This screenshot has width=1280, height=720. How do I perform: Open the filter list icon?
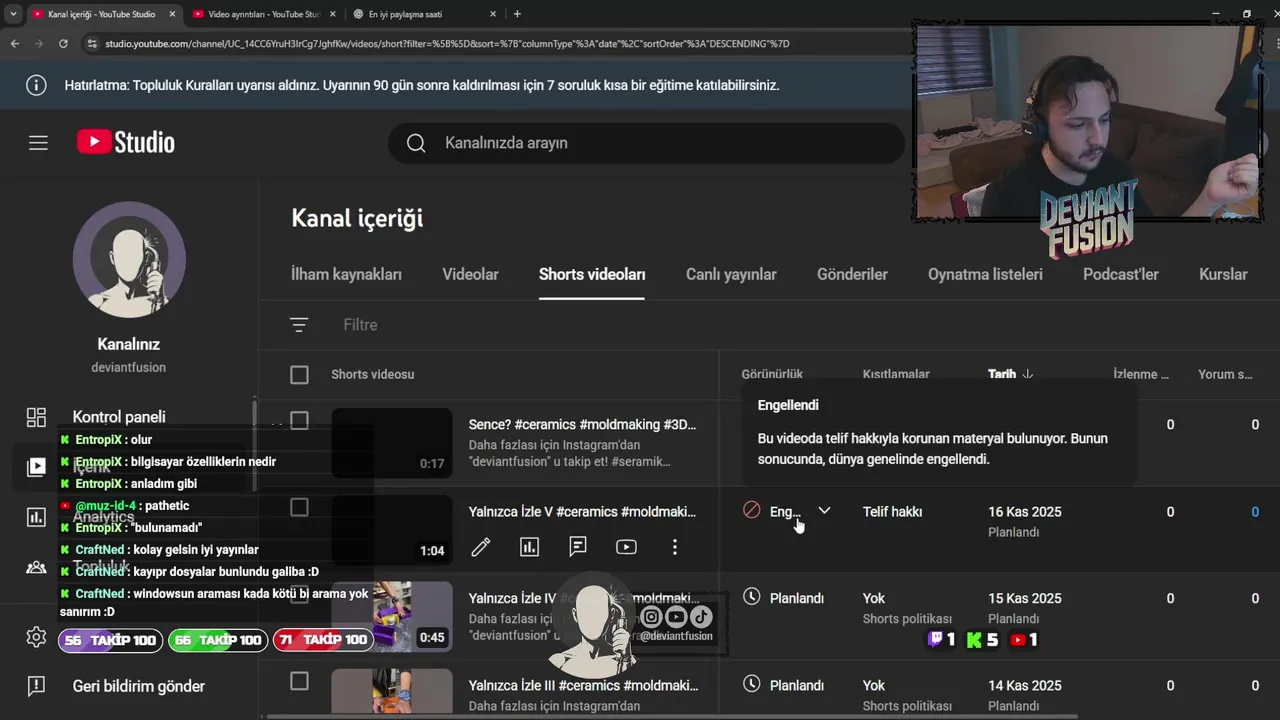tap(299, 325)
